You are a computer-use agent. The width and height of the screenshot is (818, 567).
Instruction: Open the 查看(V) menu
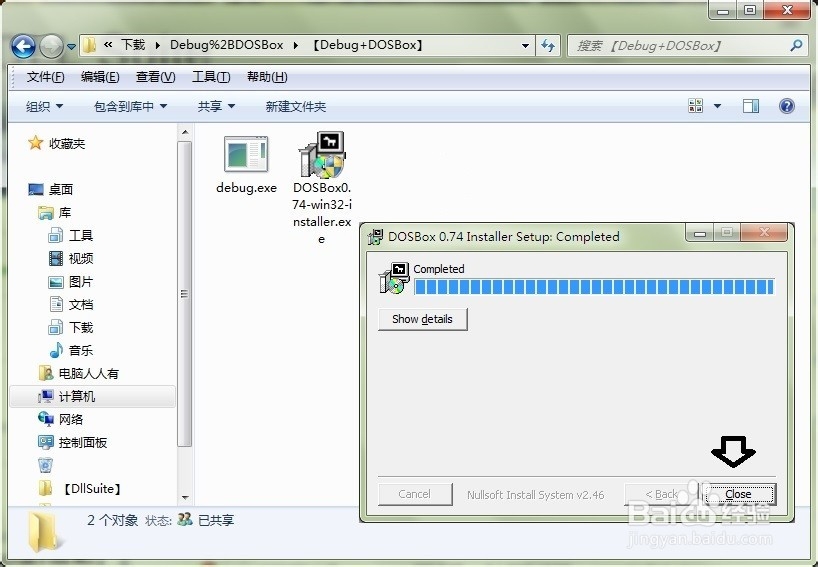(155, 77)
